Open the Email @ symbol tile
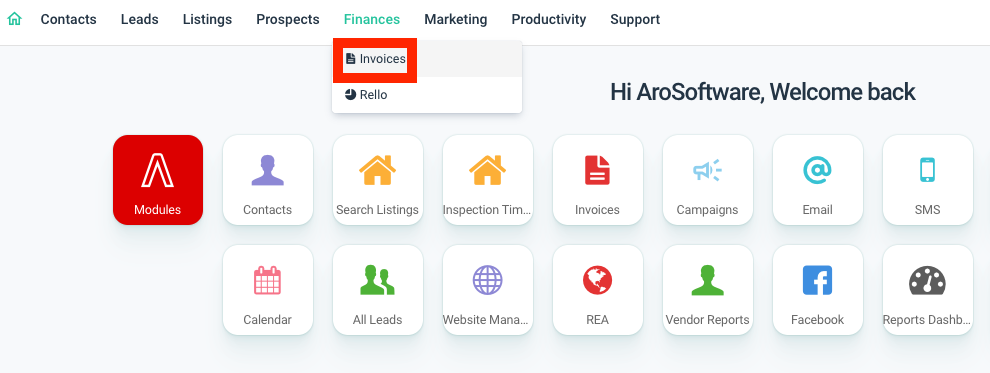The height and width of the screenshot is (373, 990). (818, 180)
